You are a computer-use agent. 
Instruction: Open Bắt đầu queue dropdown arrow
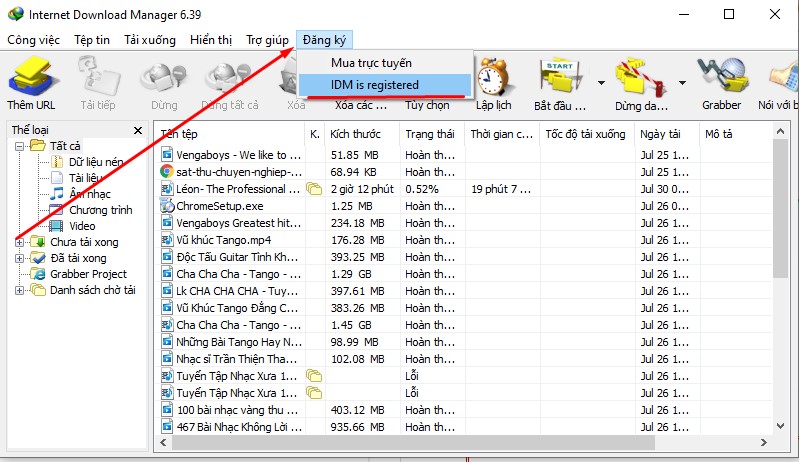click(x=601, y=83)
